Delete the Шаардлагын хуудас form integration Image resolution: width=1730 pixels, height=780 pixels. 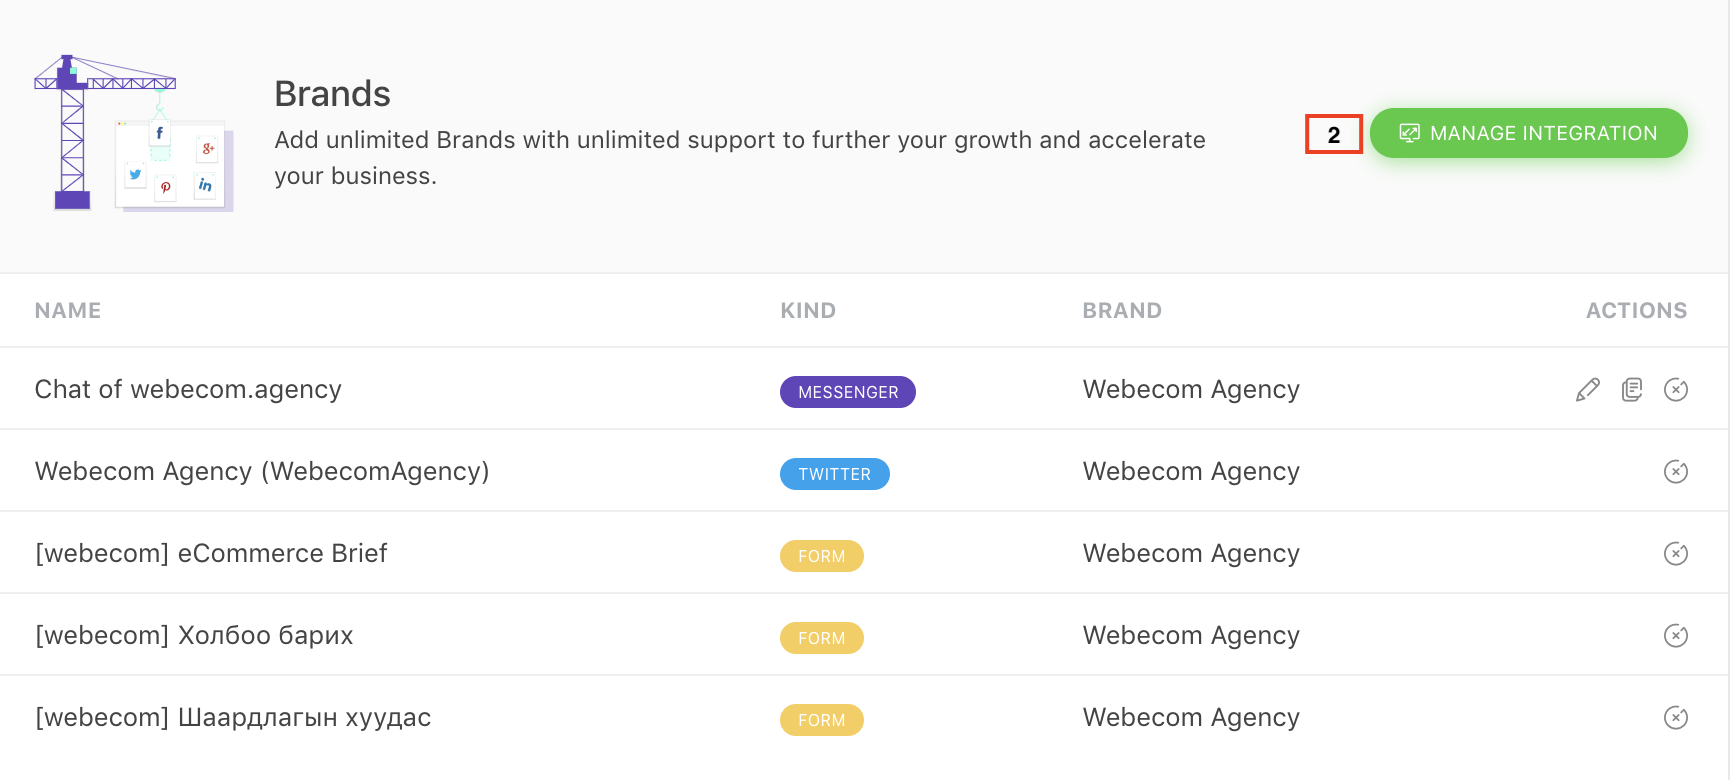click(x=1676, y=718)
